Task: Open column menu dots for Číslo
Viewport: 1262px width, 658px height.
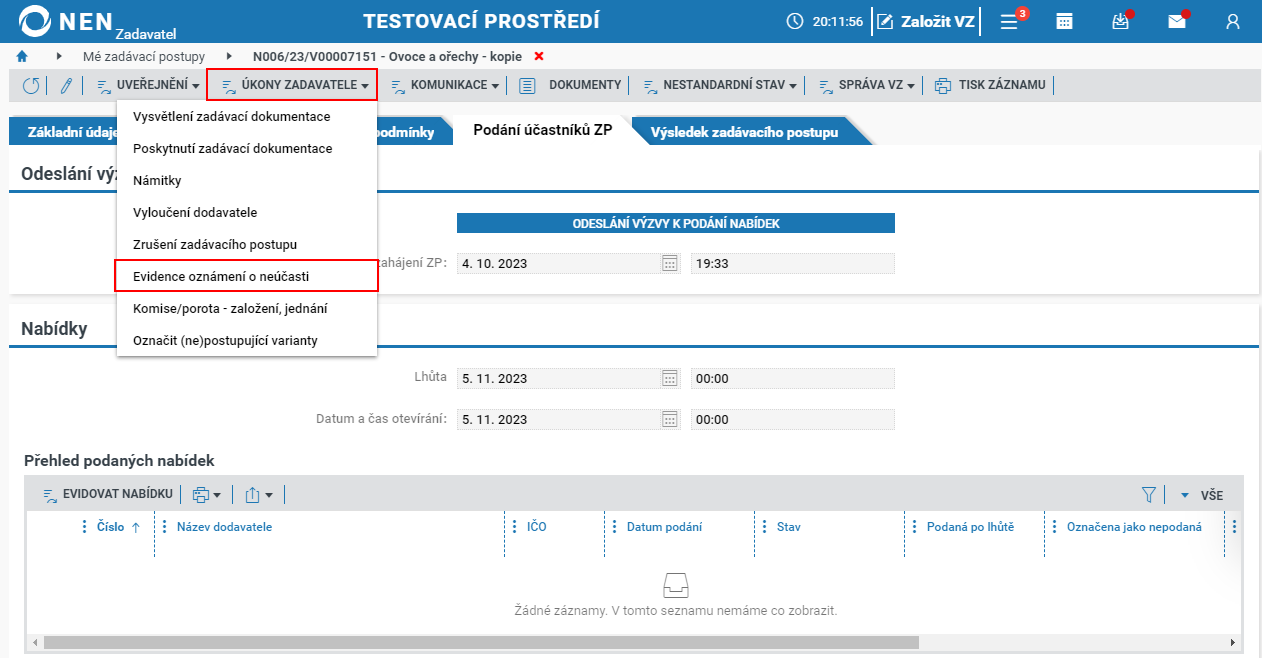Action: [84, 527]
